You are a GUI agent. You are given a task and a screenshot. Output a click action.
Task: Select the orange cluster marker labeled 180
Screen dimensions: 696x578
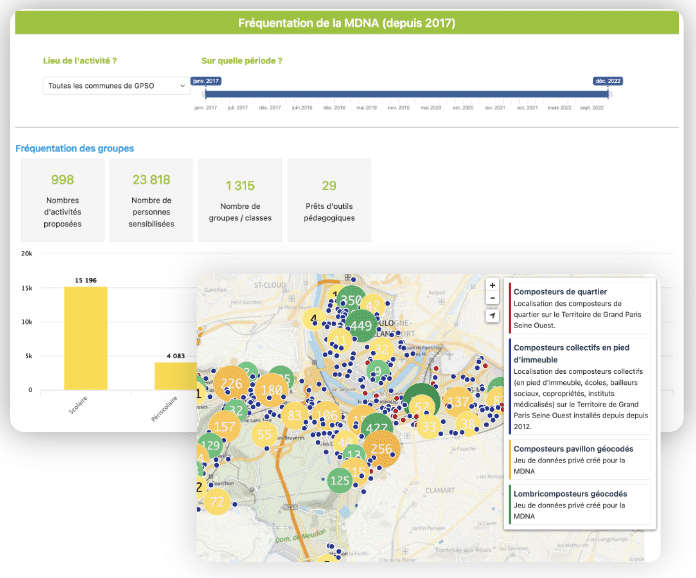270,390
